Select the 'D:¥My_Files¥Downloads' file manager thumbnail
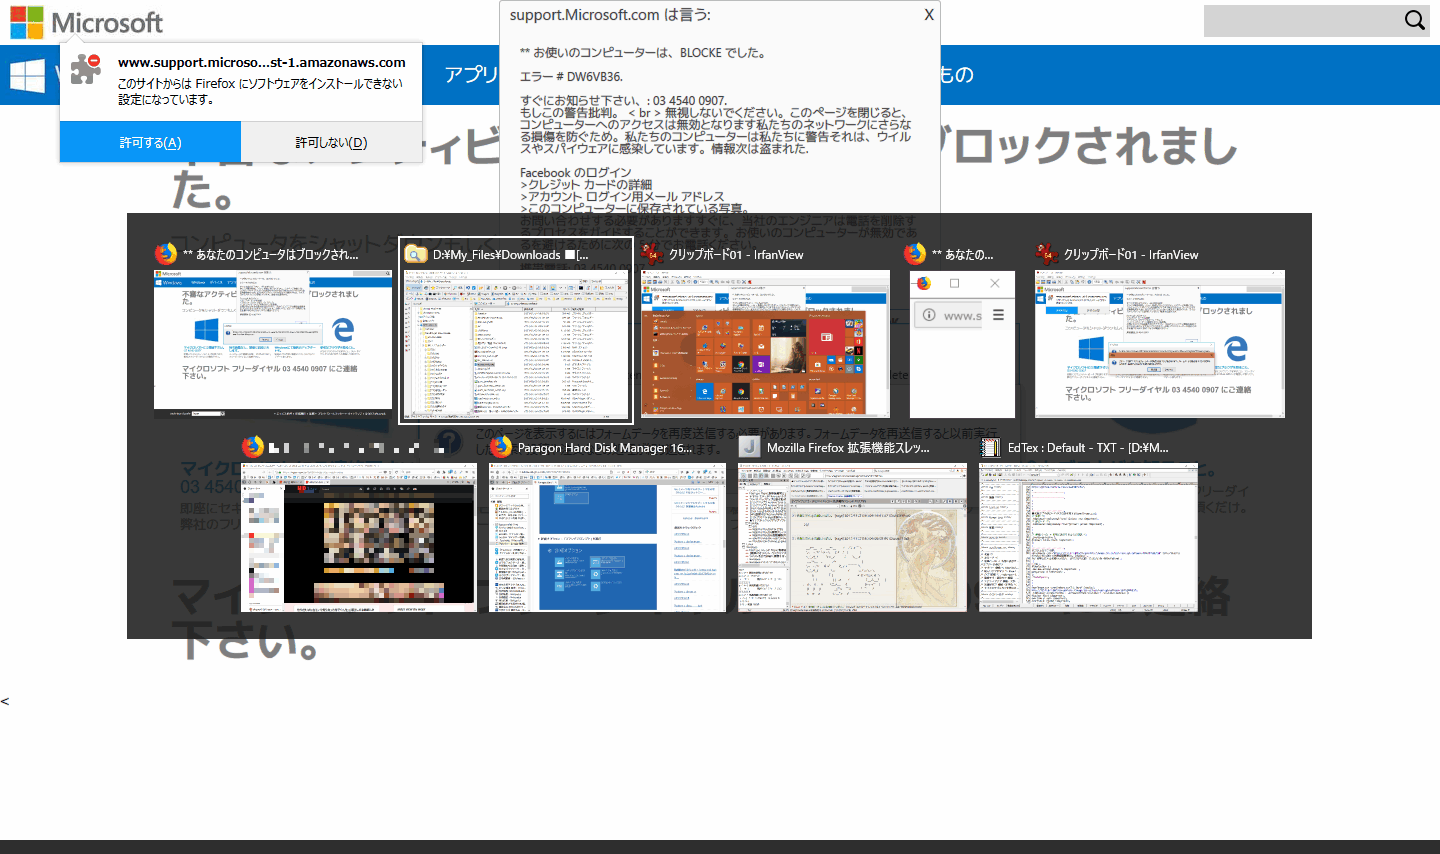1440x854 pixels. pyautogui.click(x=516, y=345)
